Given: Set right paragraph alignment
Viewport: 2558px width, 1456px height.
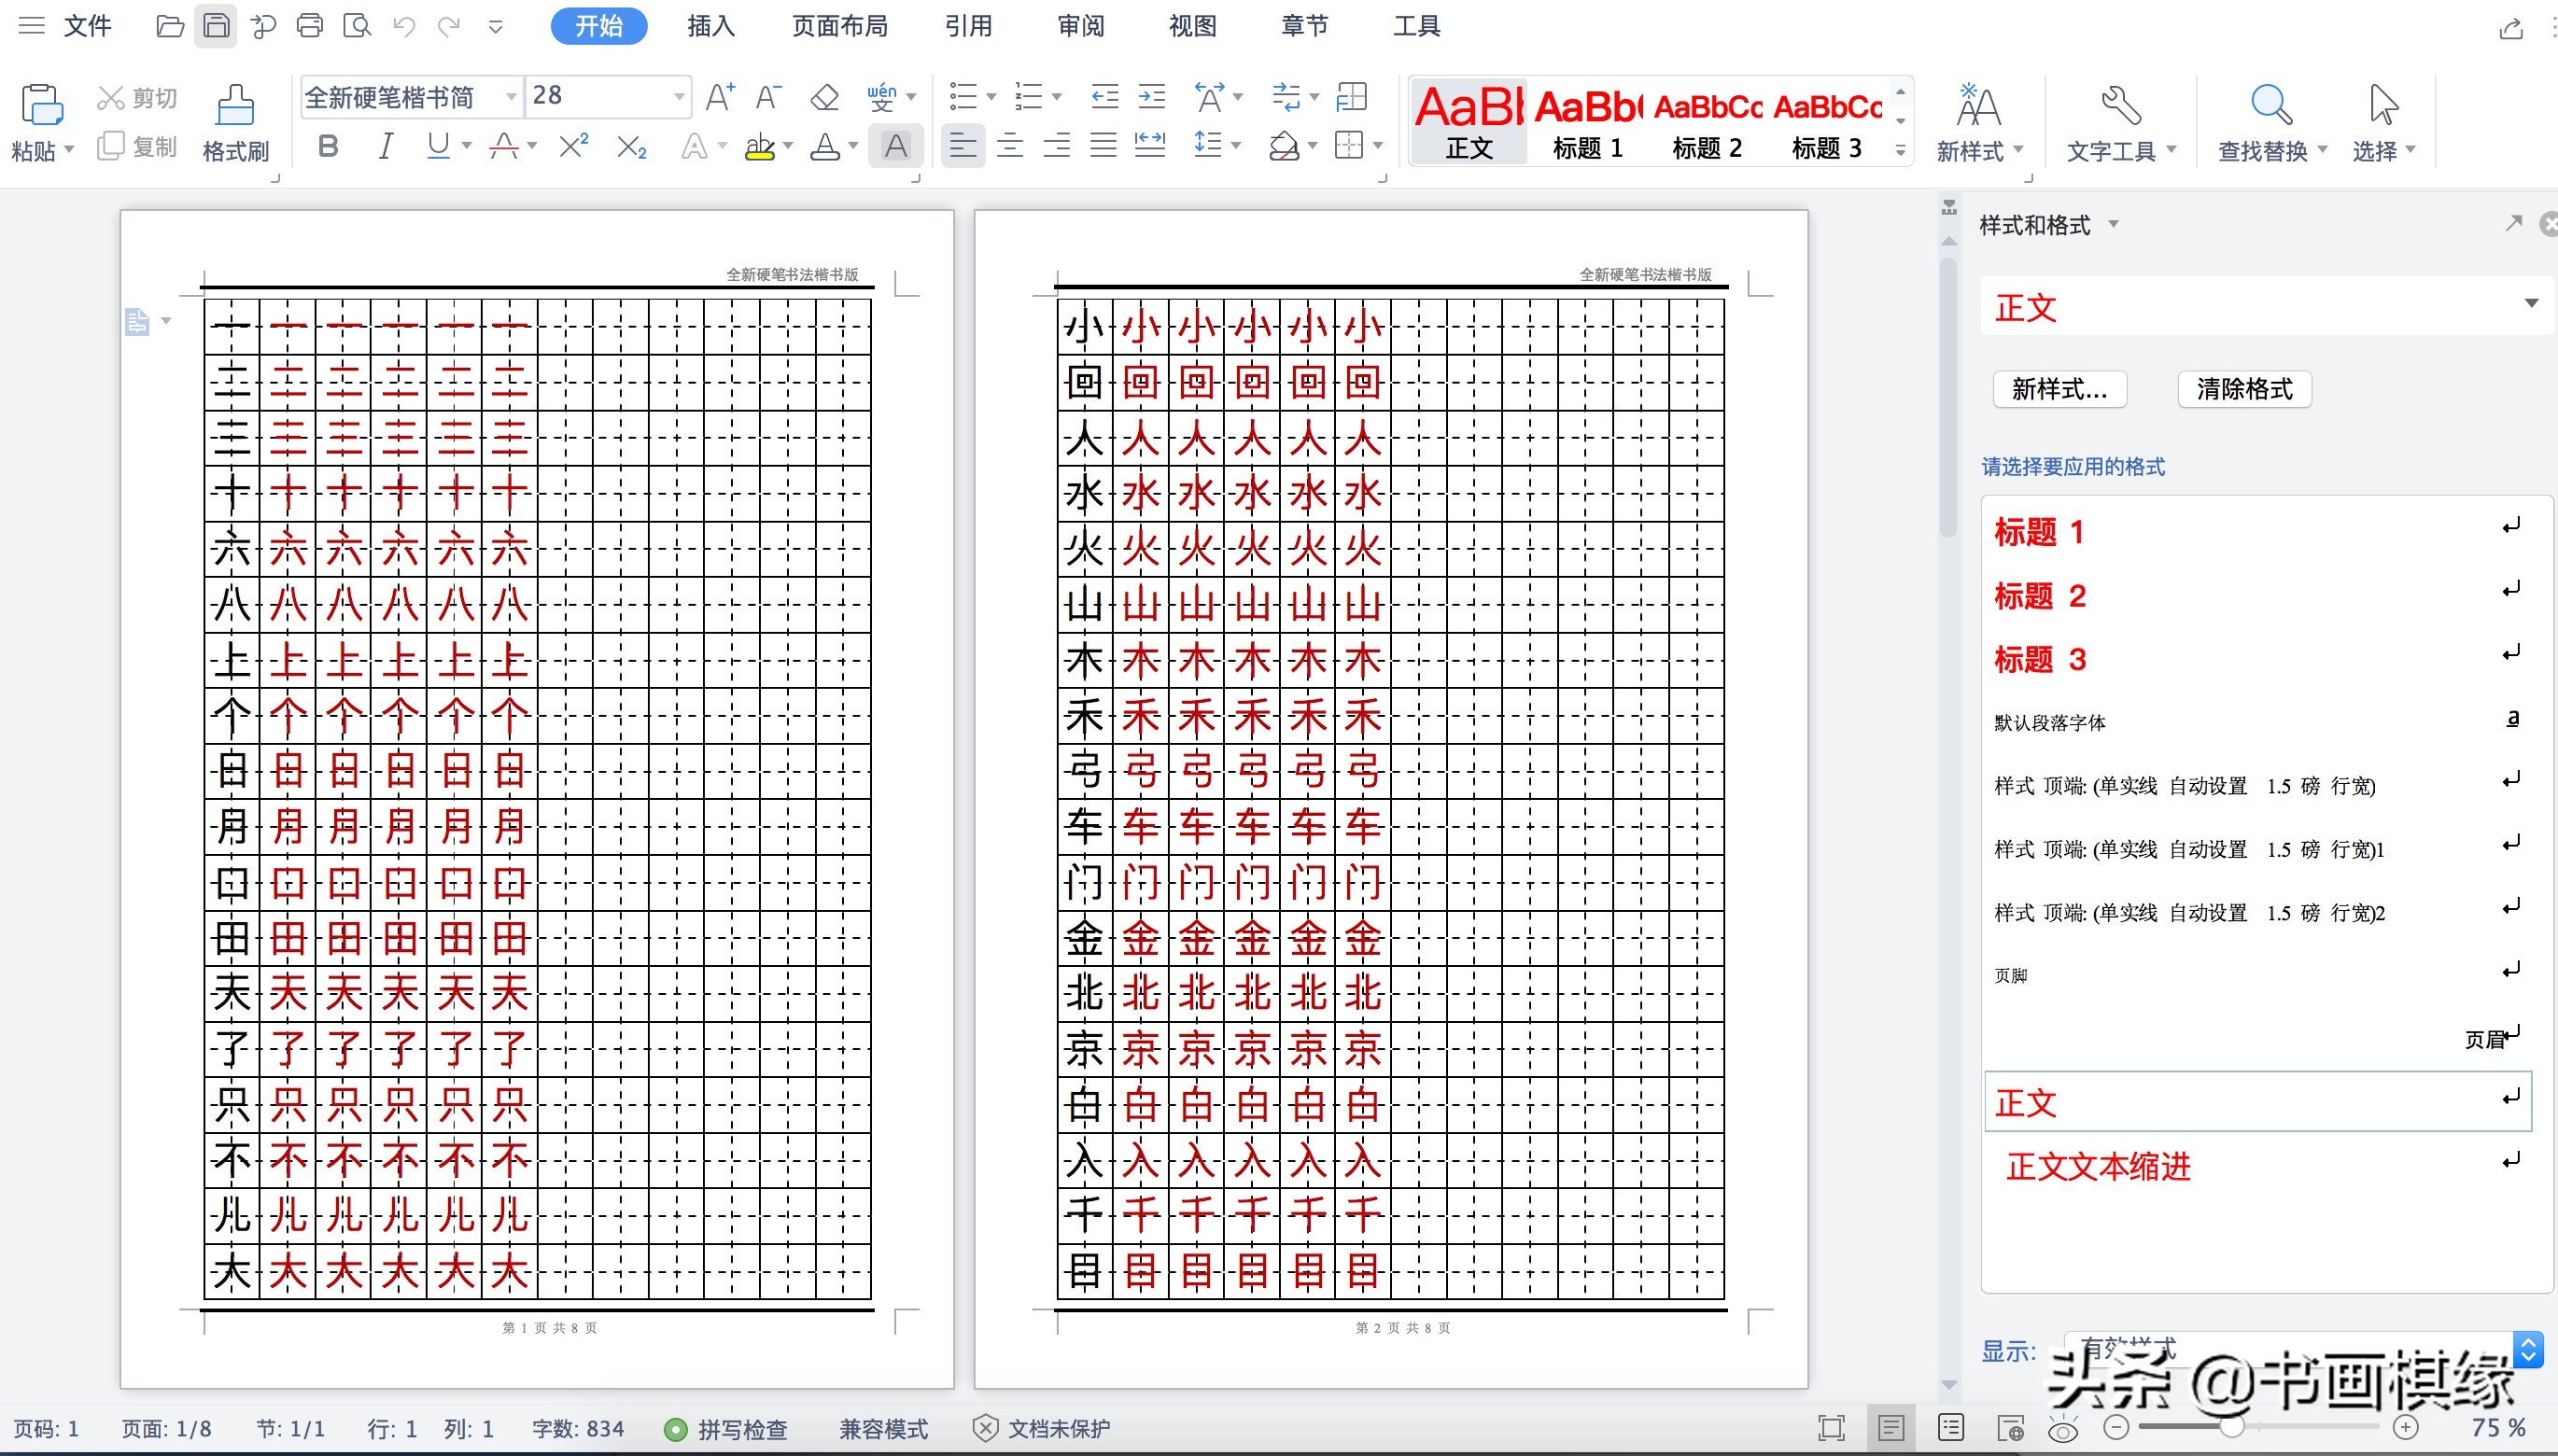Looking at the screenshot, I should (x=1057, y=147).
